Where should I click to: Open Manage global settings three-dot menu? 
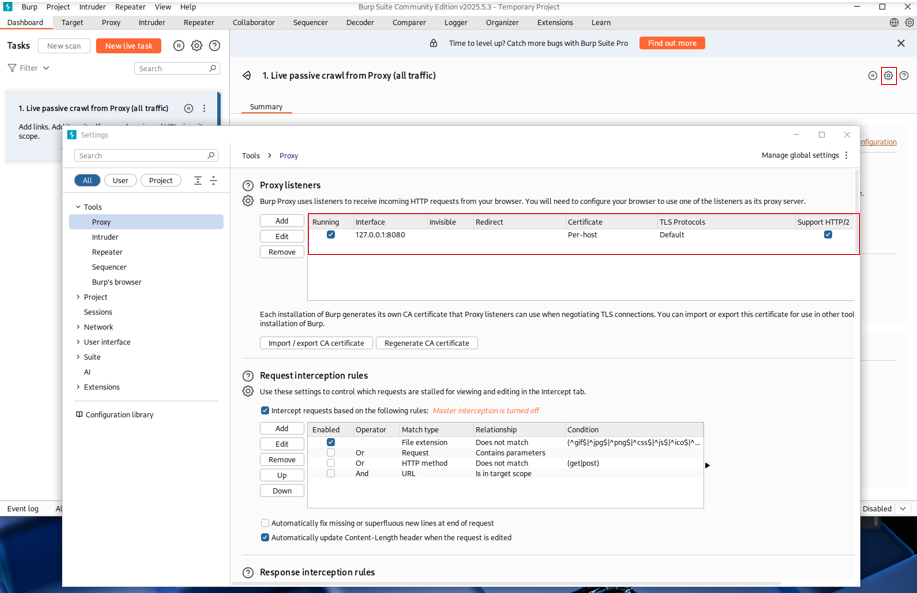click(846, 155)
